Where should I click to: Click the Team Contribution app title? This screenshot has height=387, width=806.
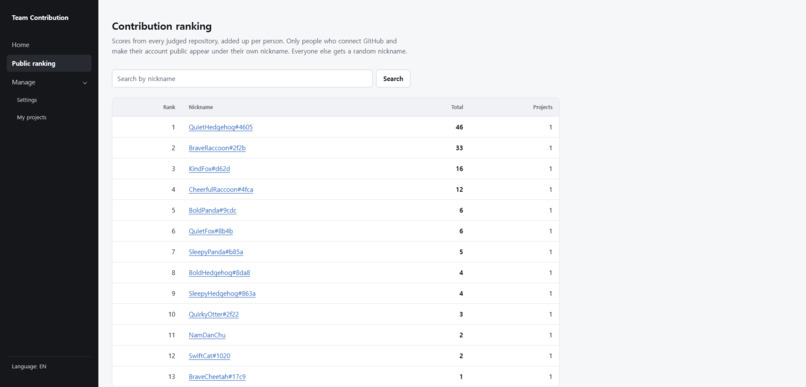click(x=40, y=18)
